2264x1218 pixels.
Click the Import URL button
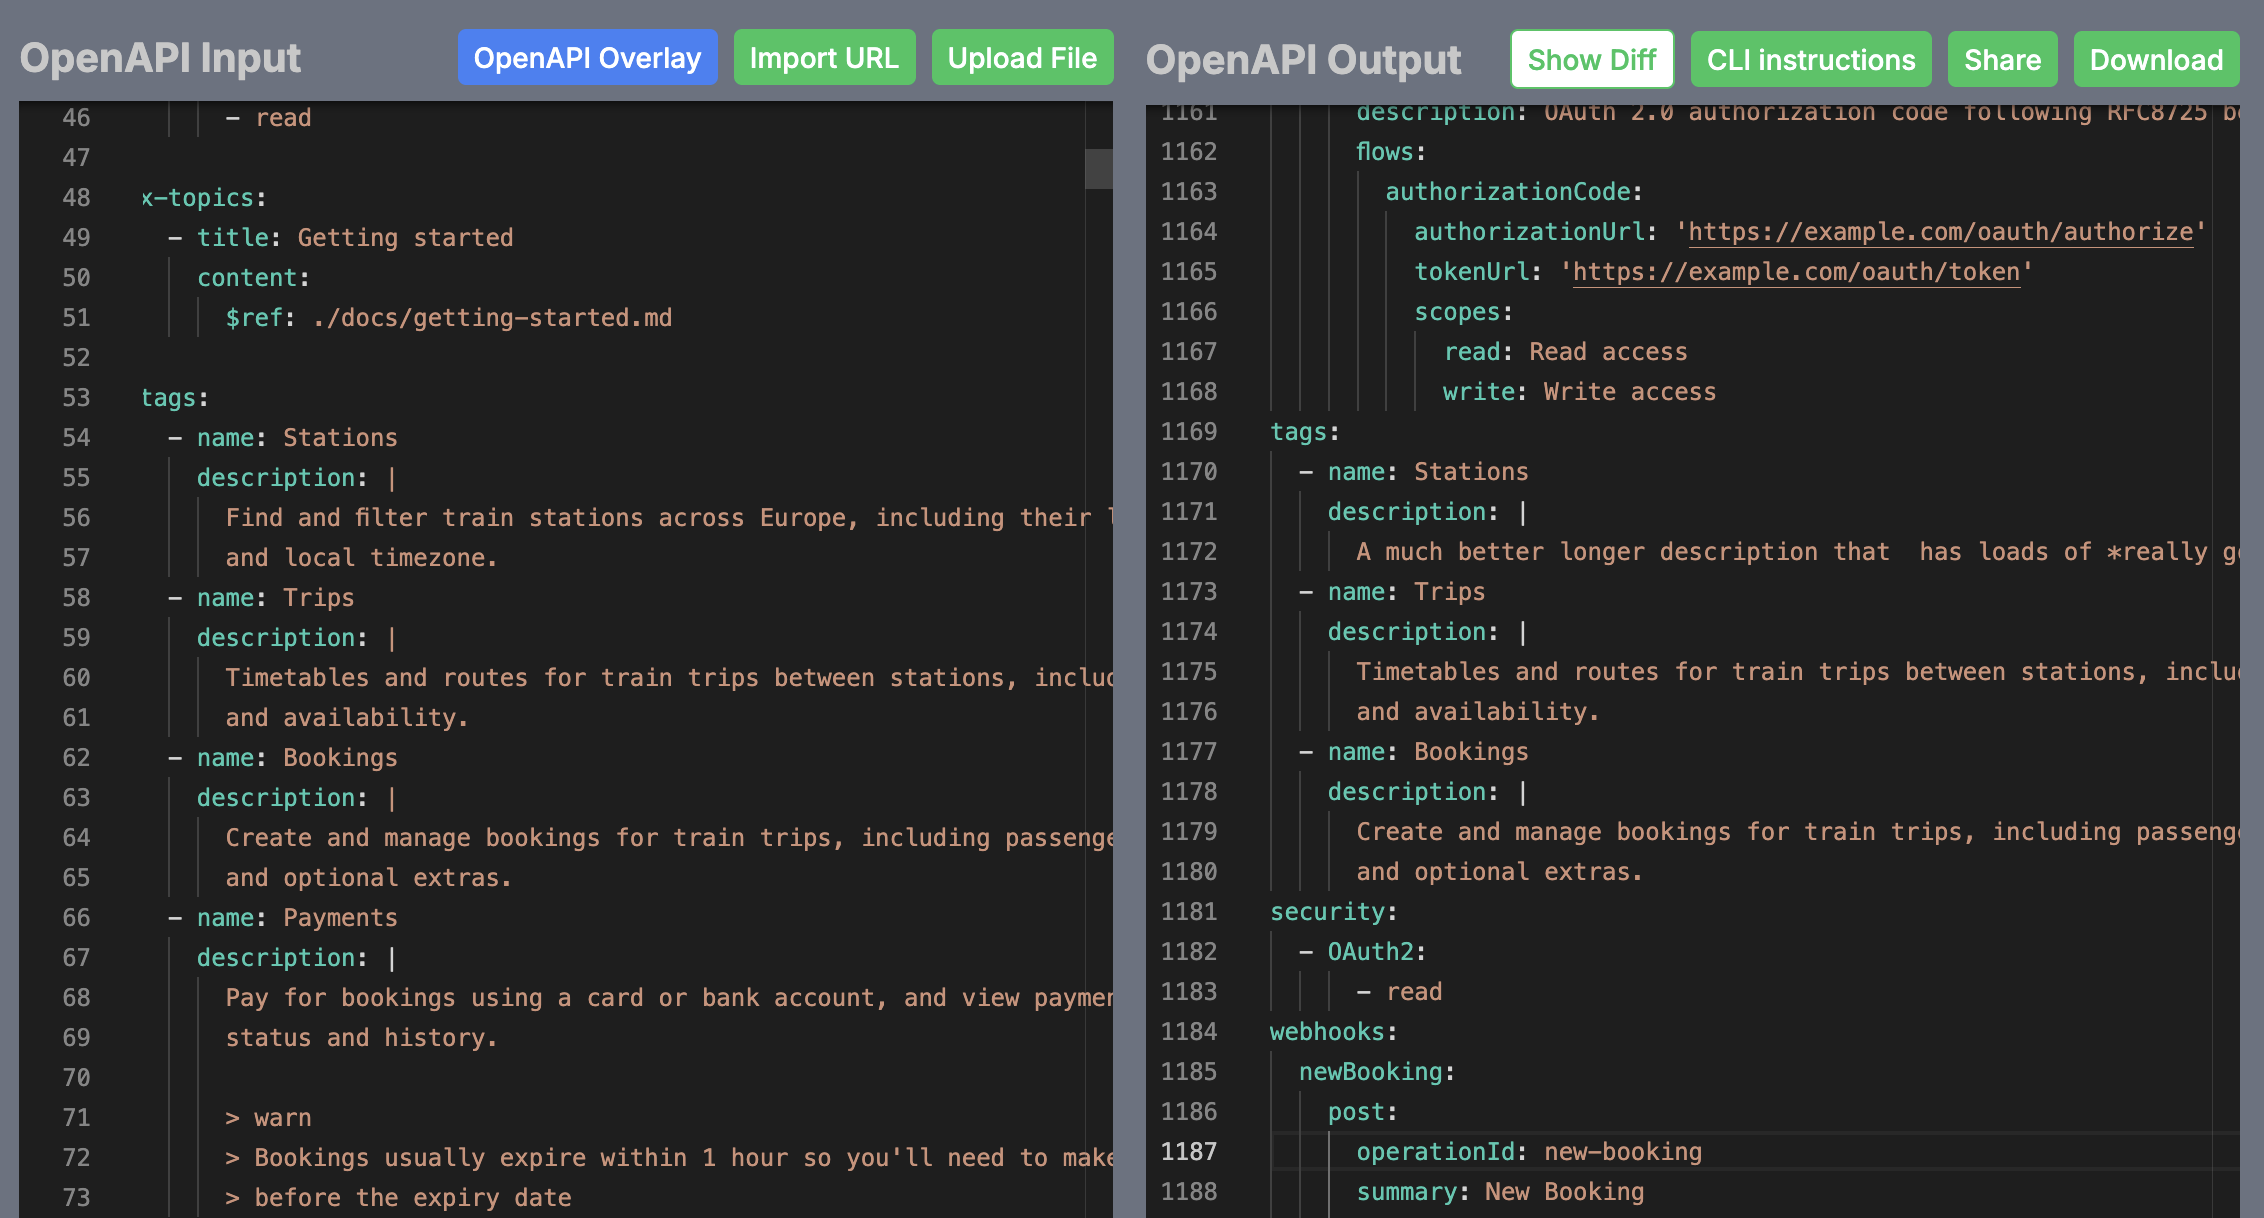824,58
